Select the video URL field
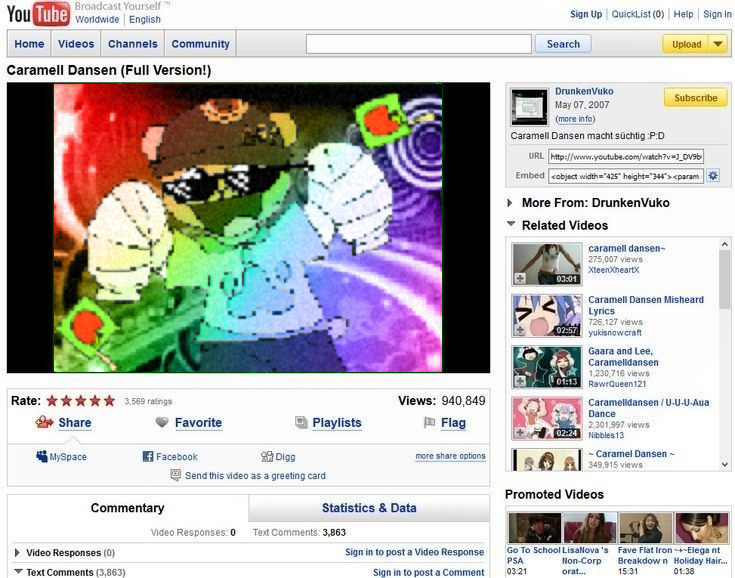The height and width of the screenshot is (578, 735). (626, 156)
